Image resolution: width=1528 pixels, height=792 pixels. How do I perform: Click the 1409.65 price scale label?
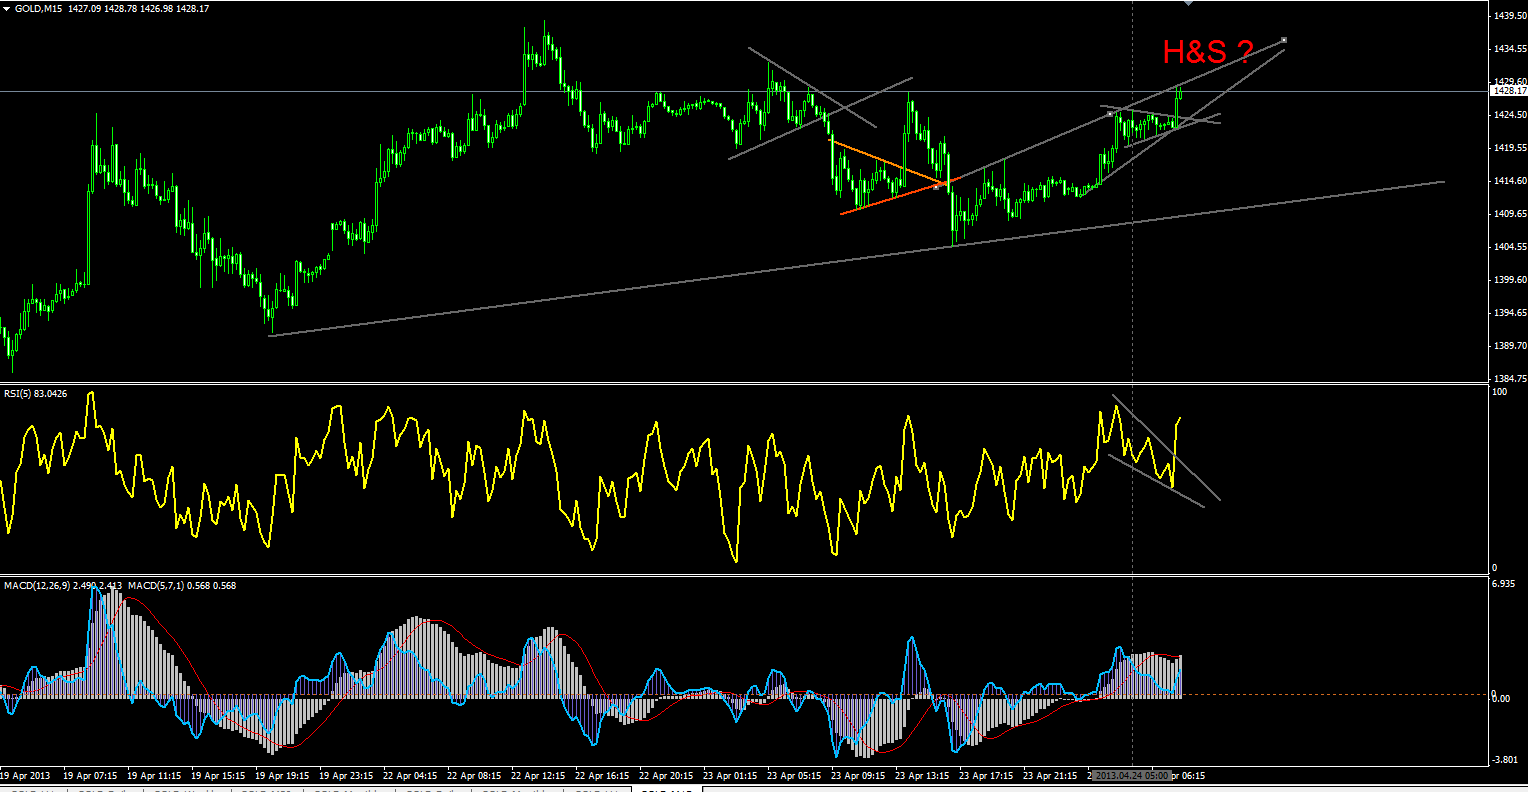click(1510, 214)
